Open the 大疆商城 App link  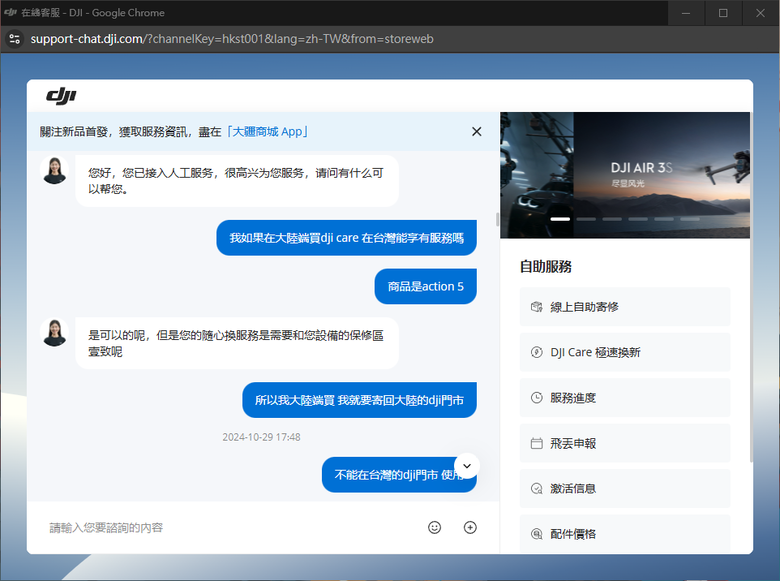tap(267, 132)
